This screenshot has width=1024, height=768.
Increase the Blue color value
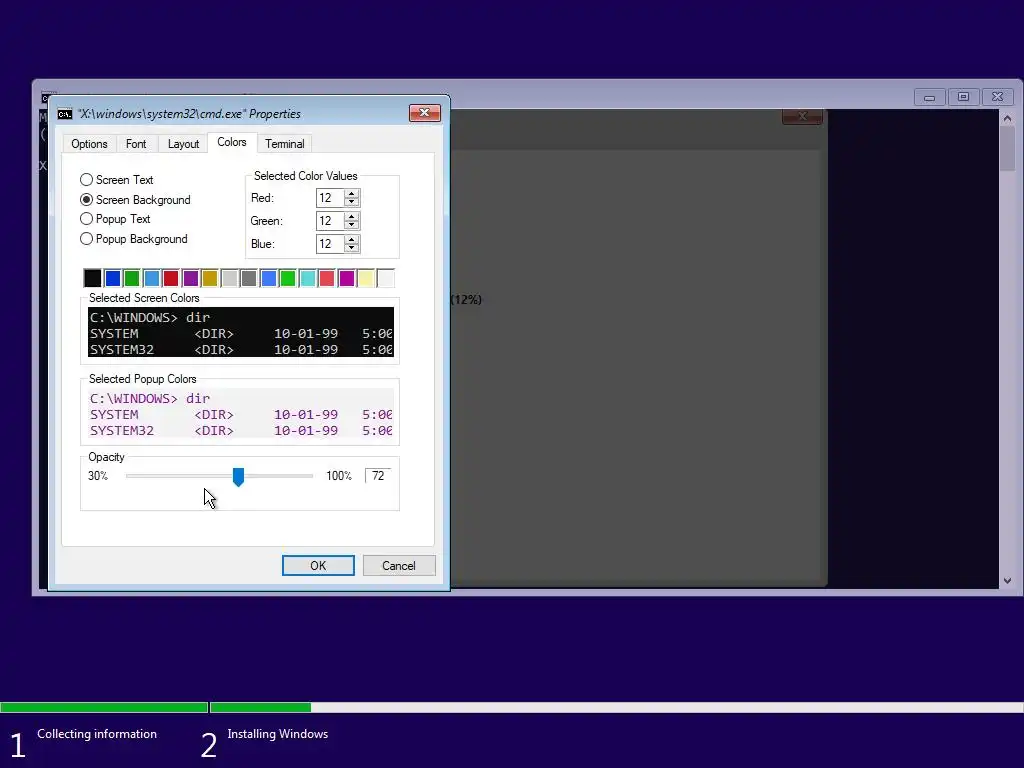click(x=352, y=240)
